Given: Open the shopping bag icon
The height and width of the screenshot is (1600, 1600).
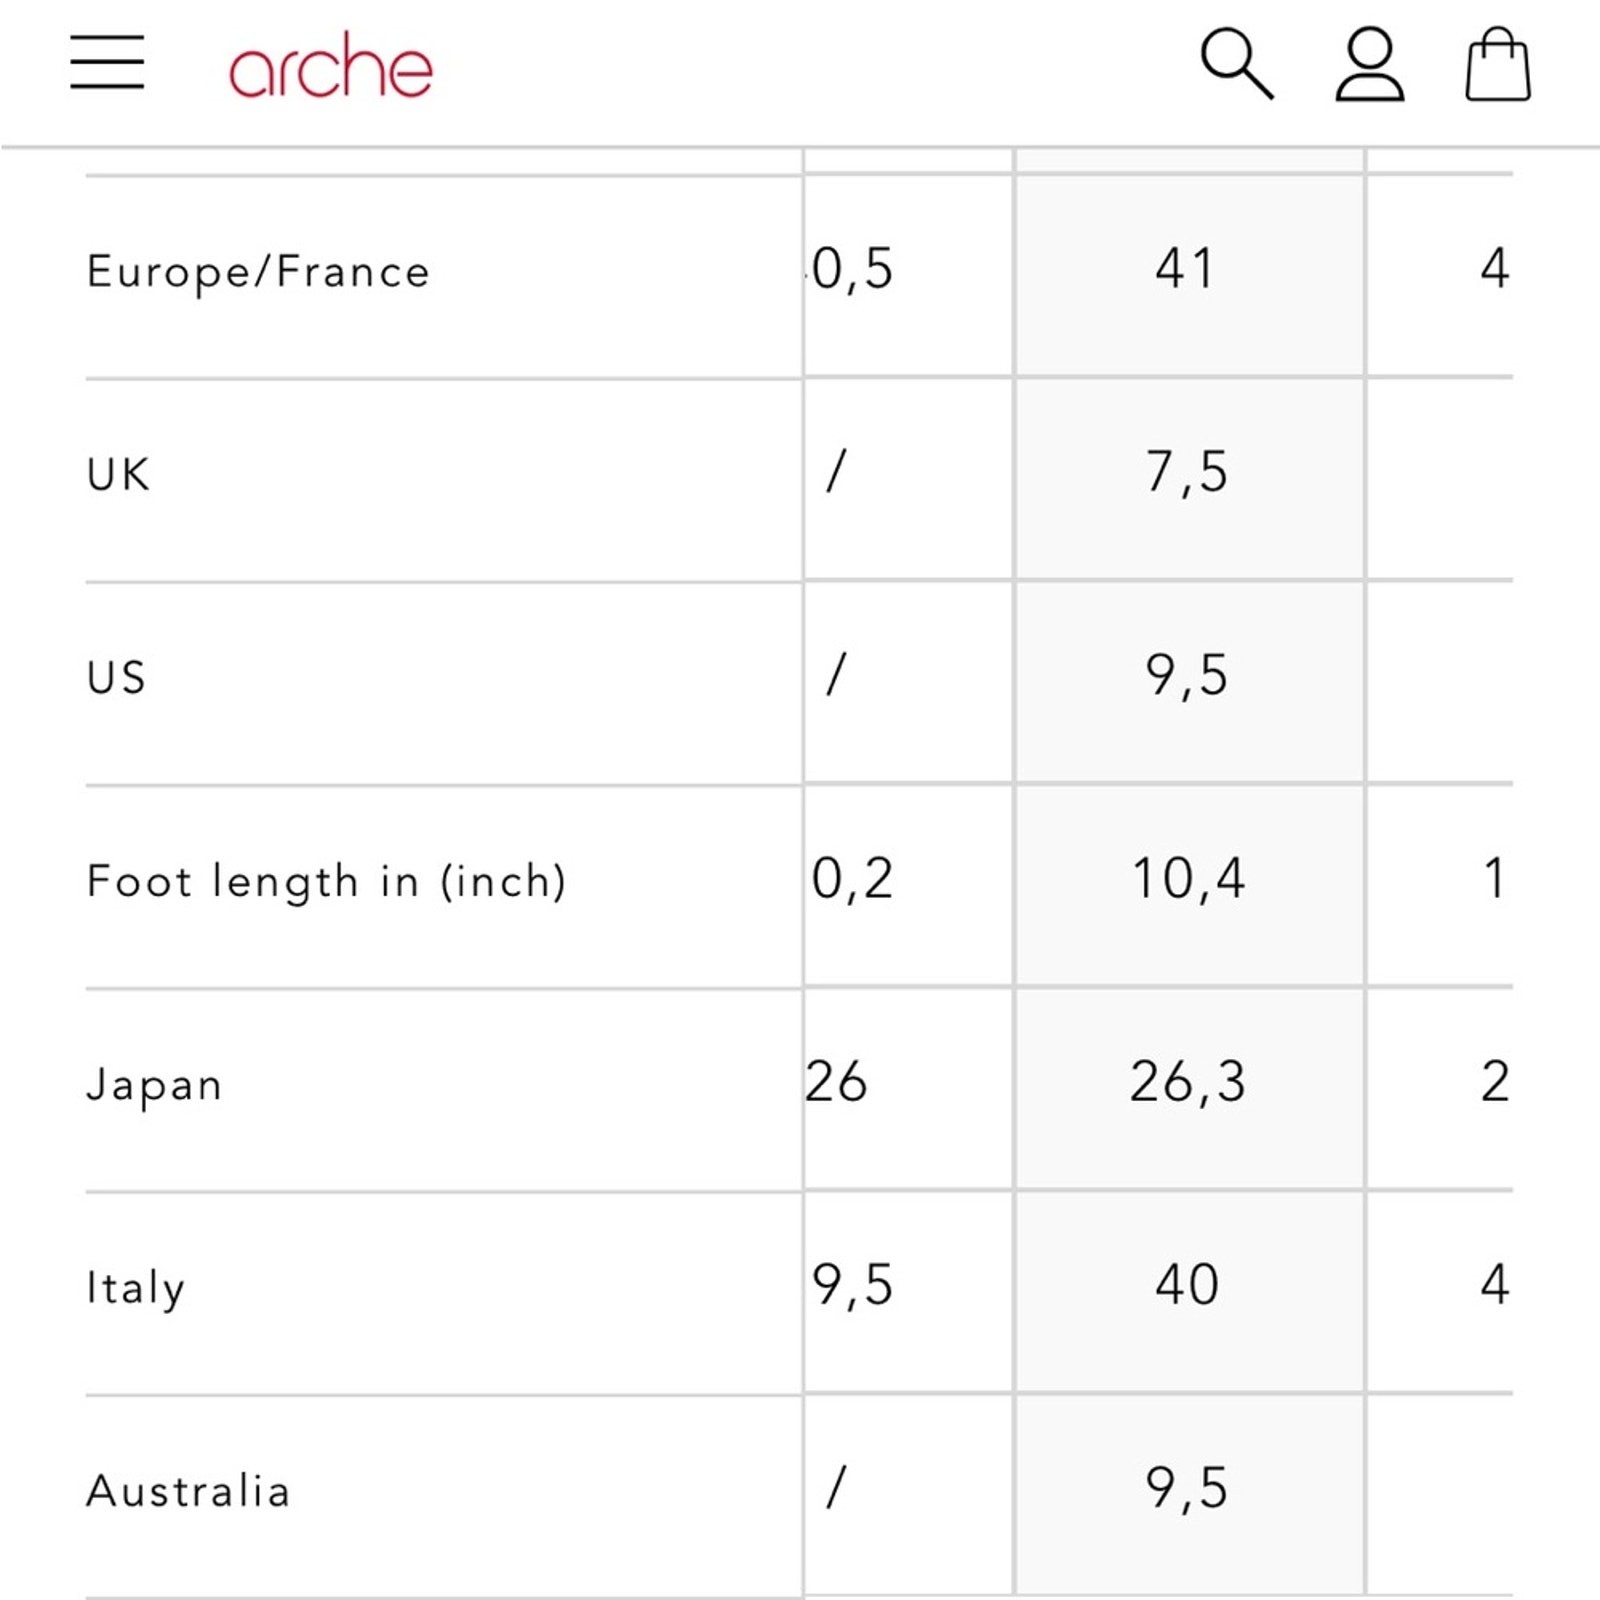Looking at the screenshot, I should (x=1497, y=65).
